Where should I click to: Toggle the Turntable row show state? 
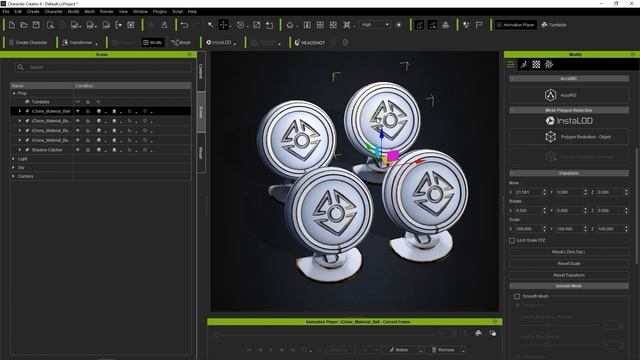point(78,102)
